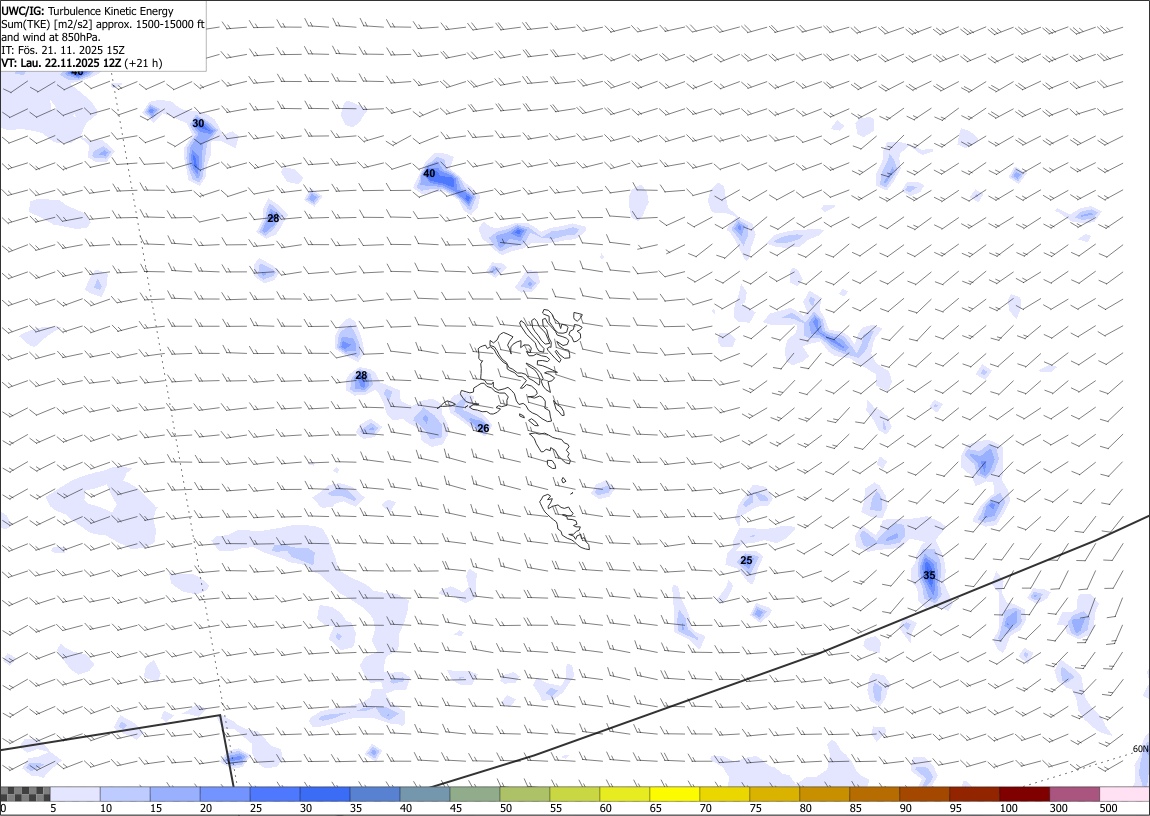Click the legend tick number "100"
Image resolution: width=1150 pixels, height=816 pixels.
coord(1008,808)
